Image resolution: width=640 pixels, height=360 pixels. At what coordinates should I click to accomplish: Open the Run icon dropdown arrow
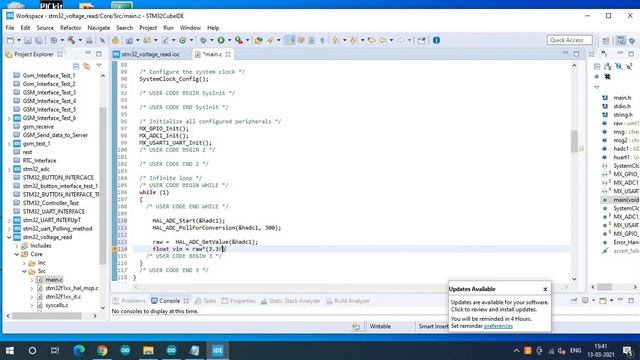click(229, 40)
